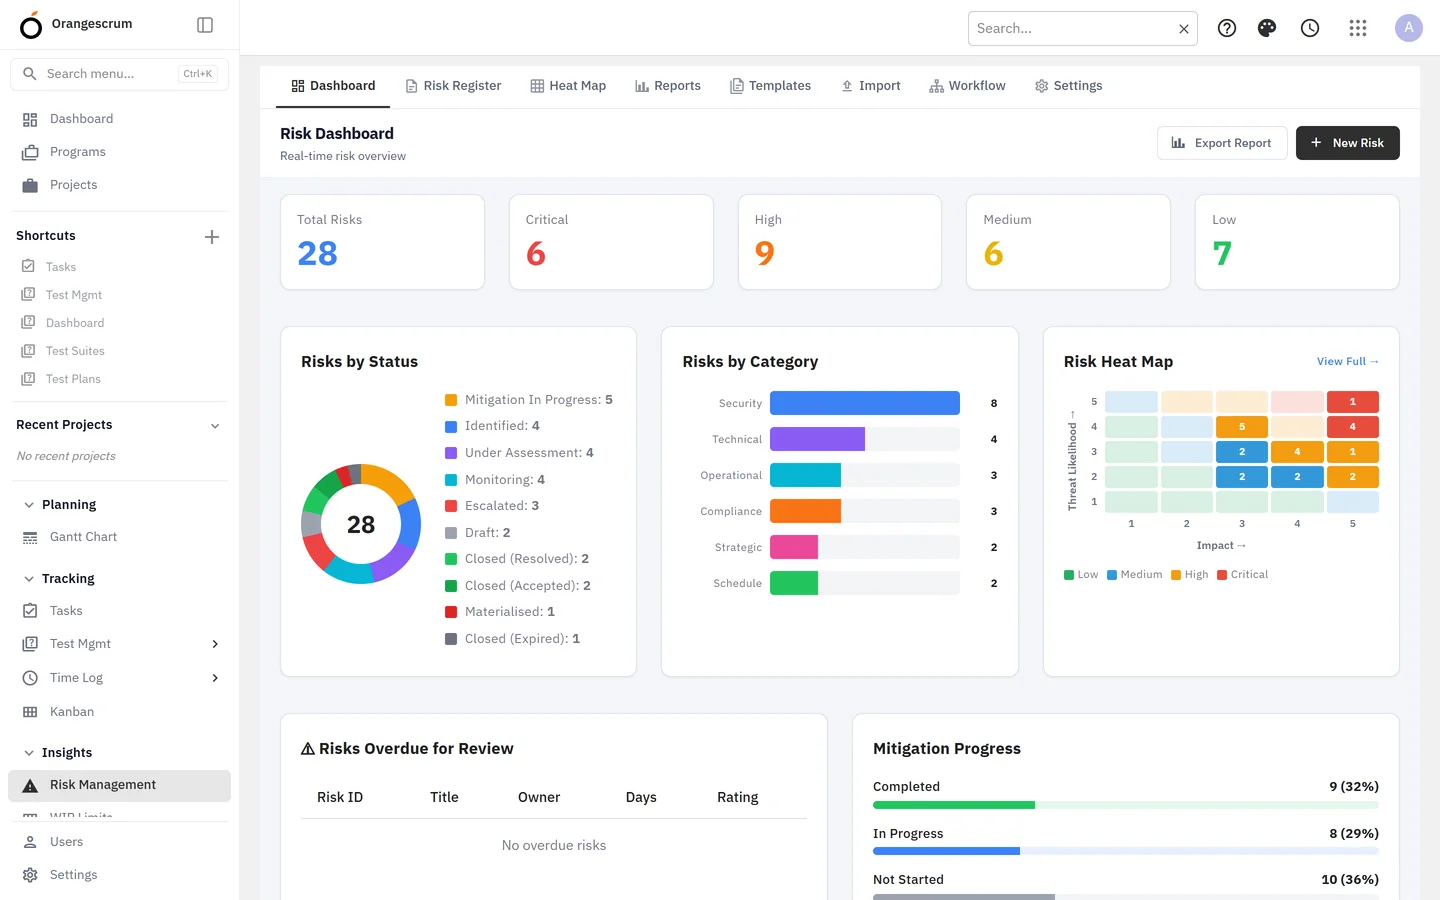The width and height of the screenshot is (1440, 900).
Task: Open the help question mark icon
Action: 1227,28
